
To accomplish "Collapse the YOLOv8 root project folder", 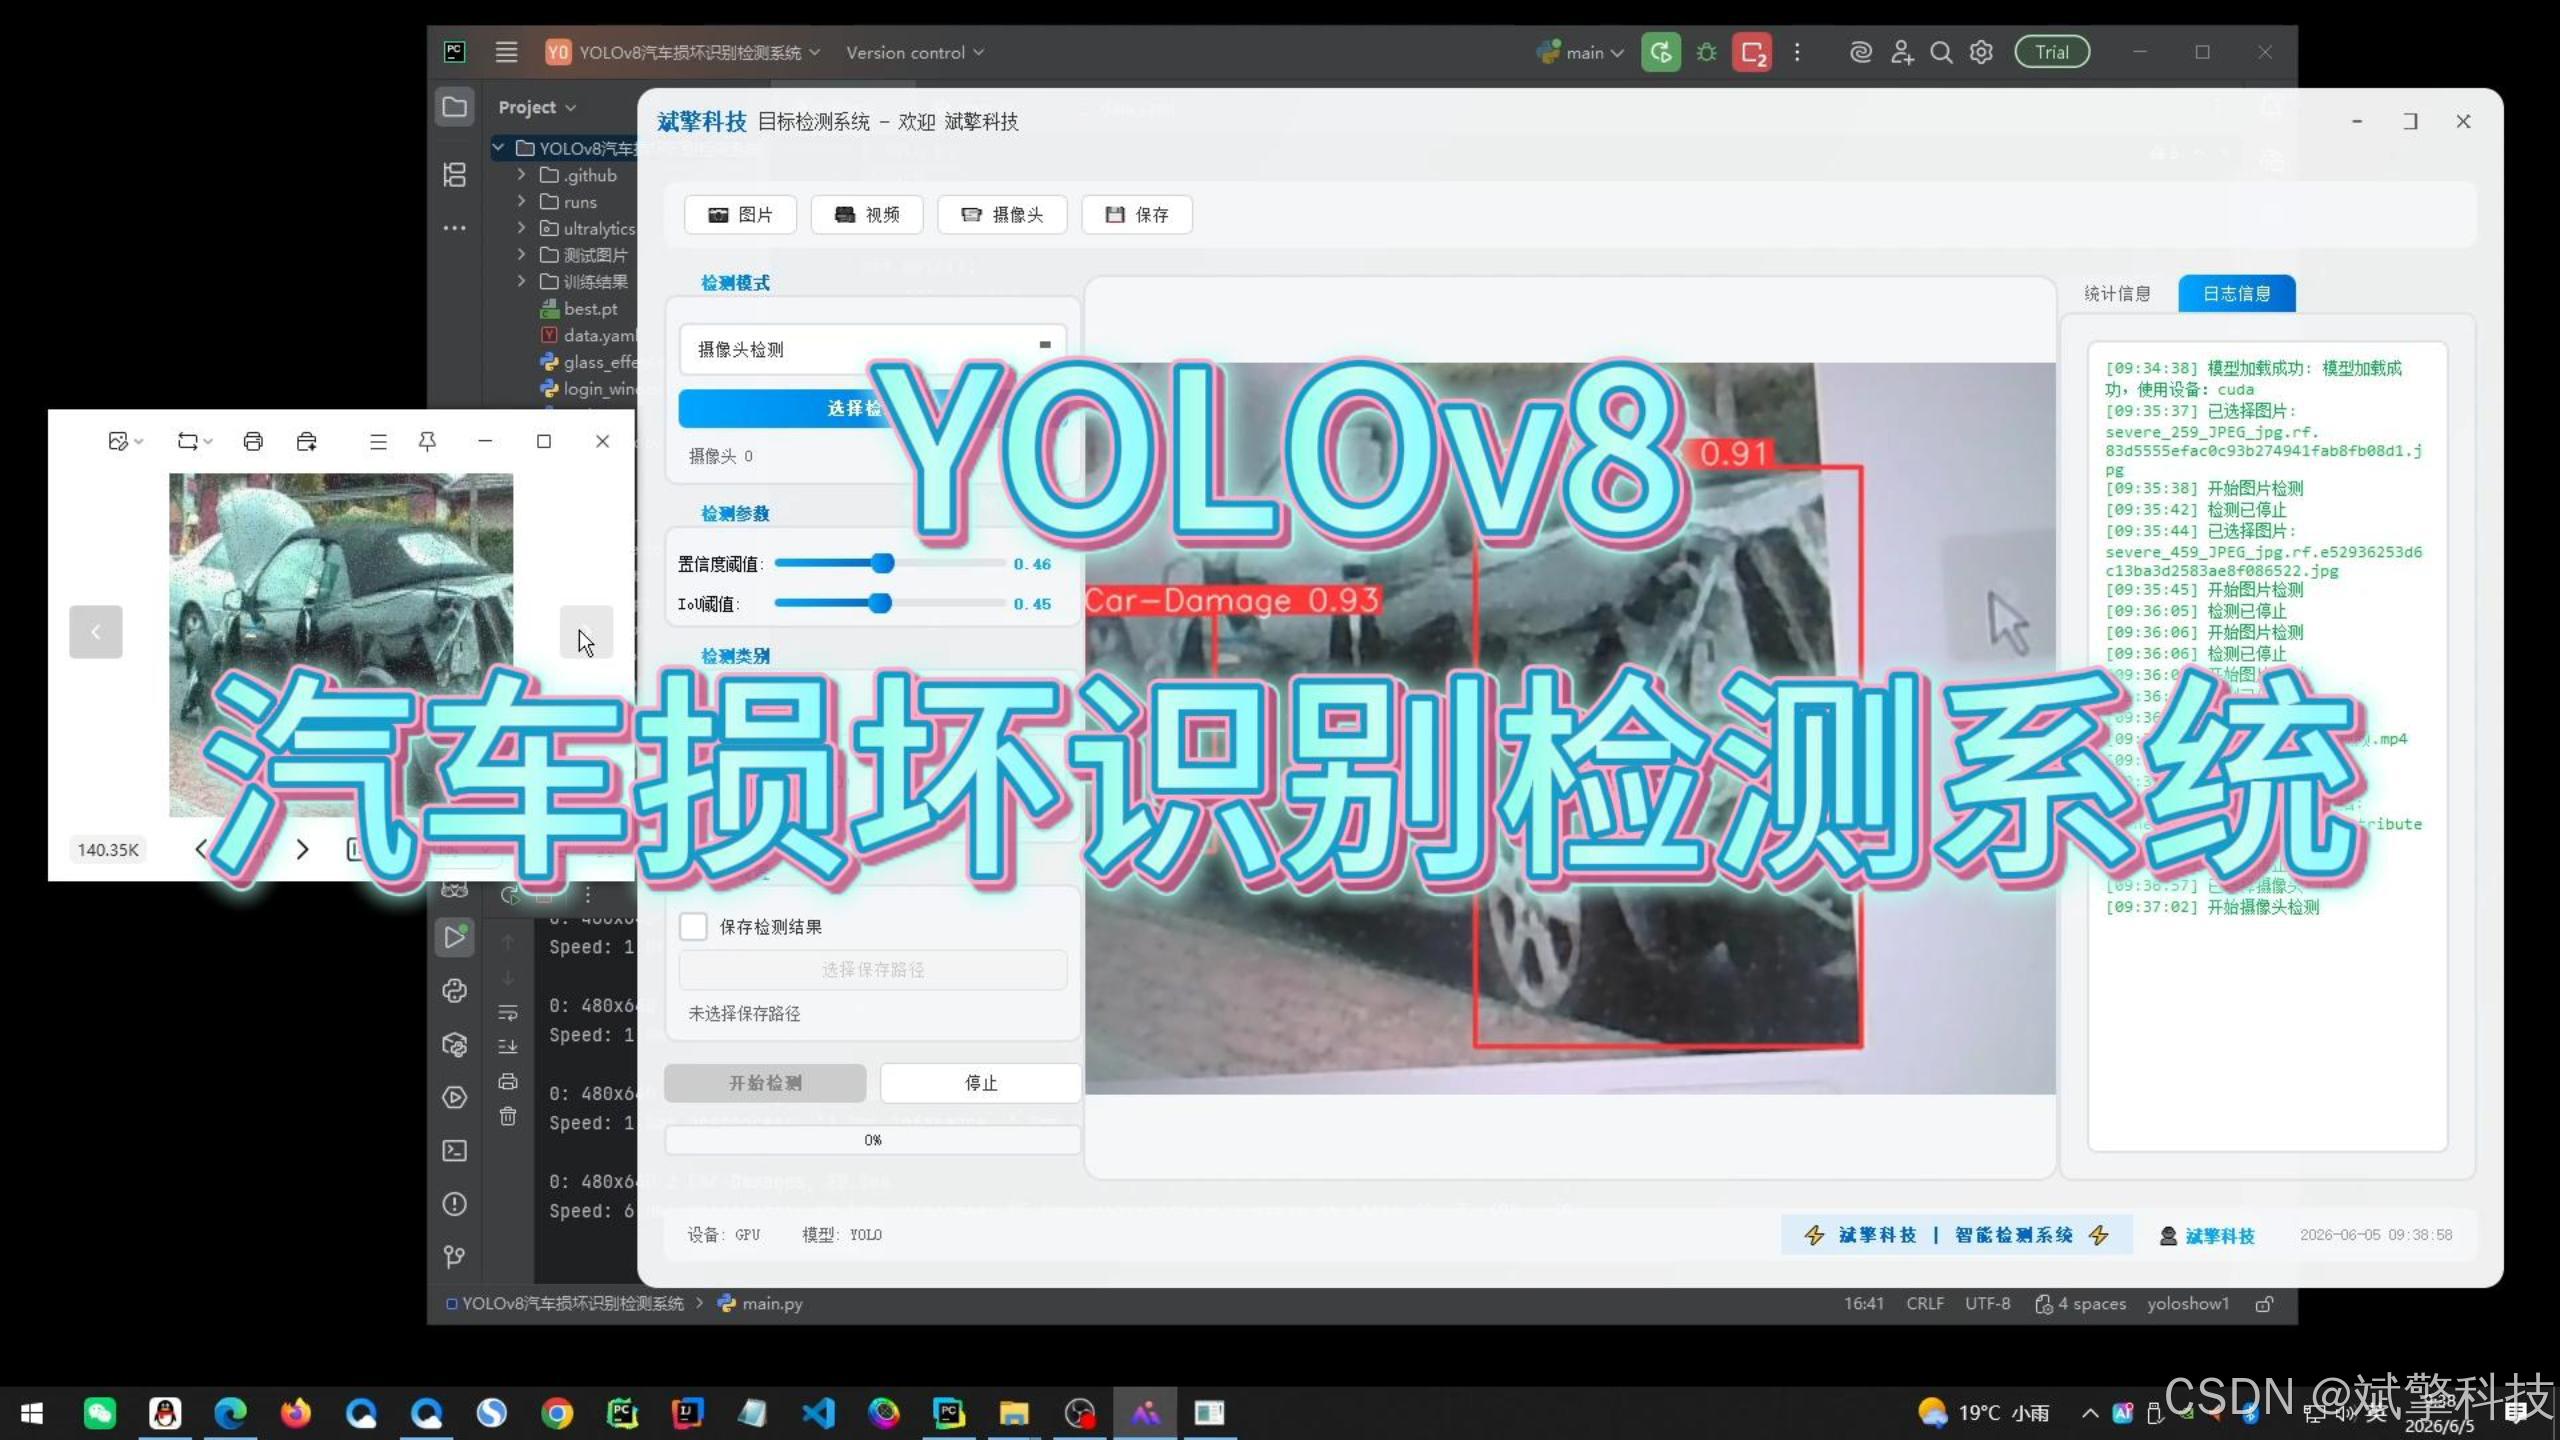I will pyautogui.click(x=498, y=148).
